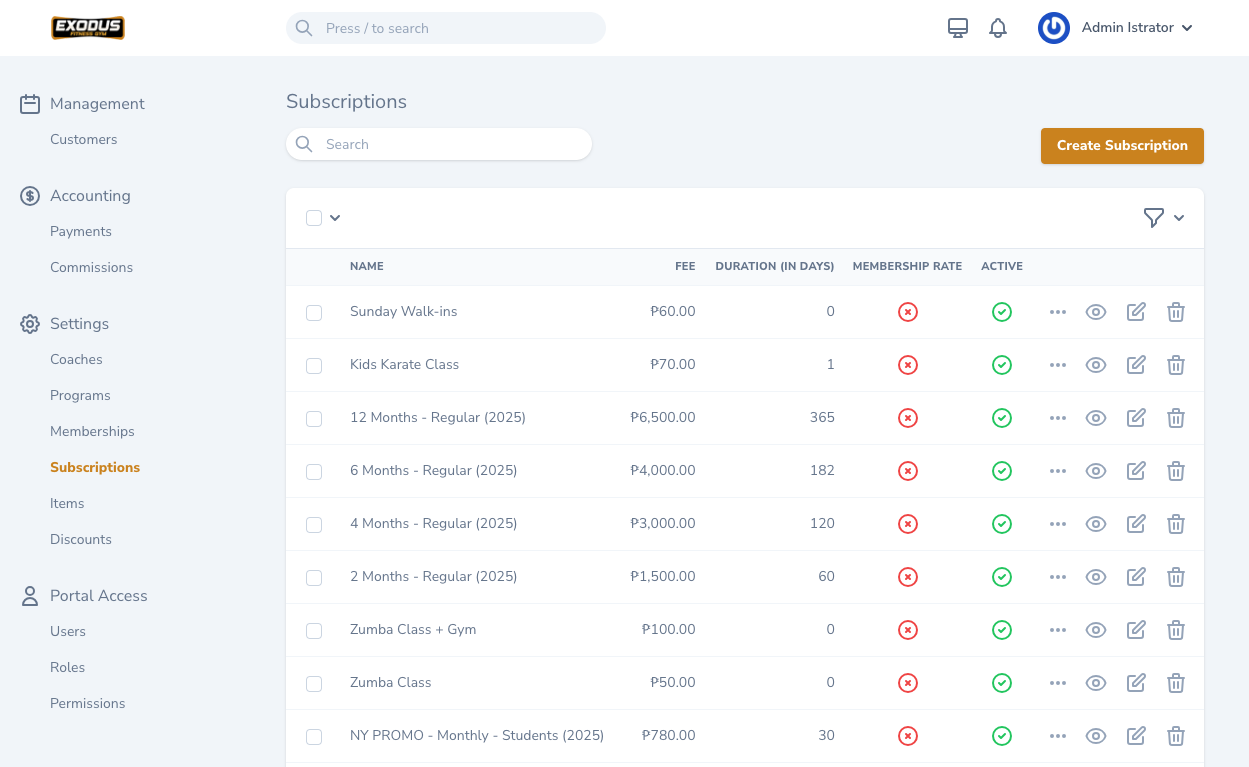The width and height of the screenshot is (1249, 767).
Task: View the 12 Months - Regular subscription
Action: coord(1096,418)
